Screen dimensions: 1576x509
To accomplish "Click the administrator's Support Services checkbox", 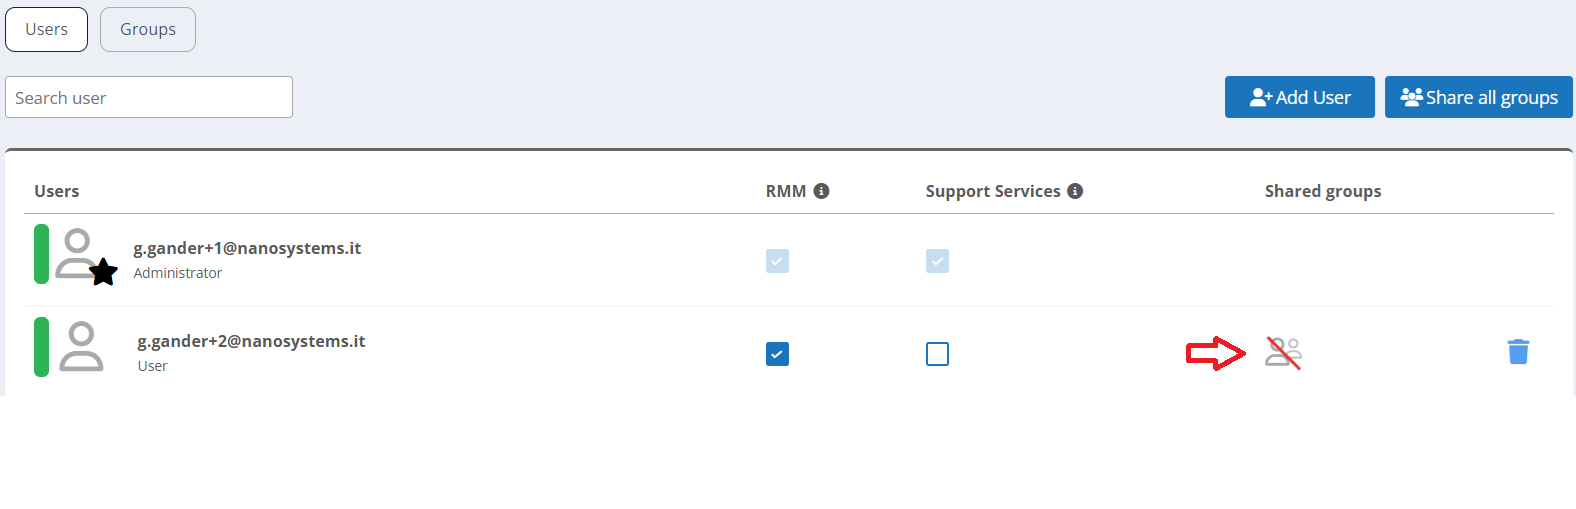I will pos(937,261).
